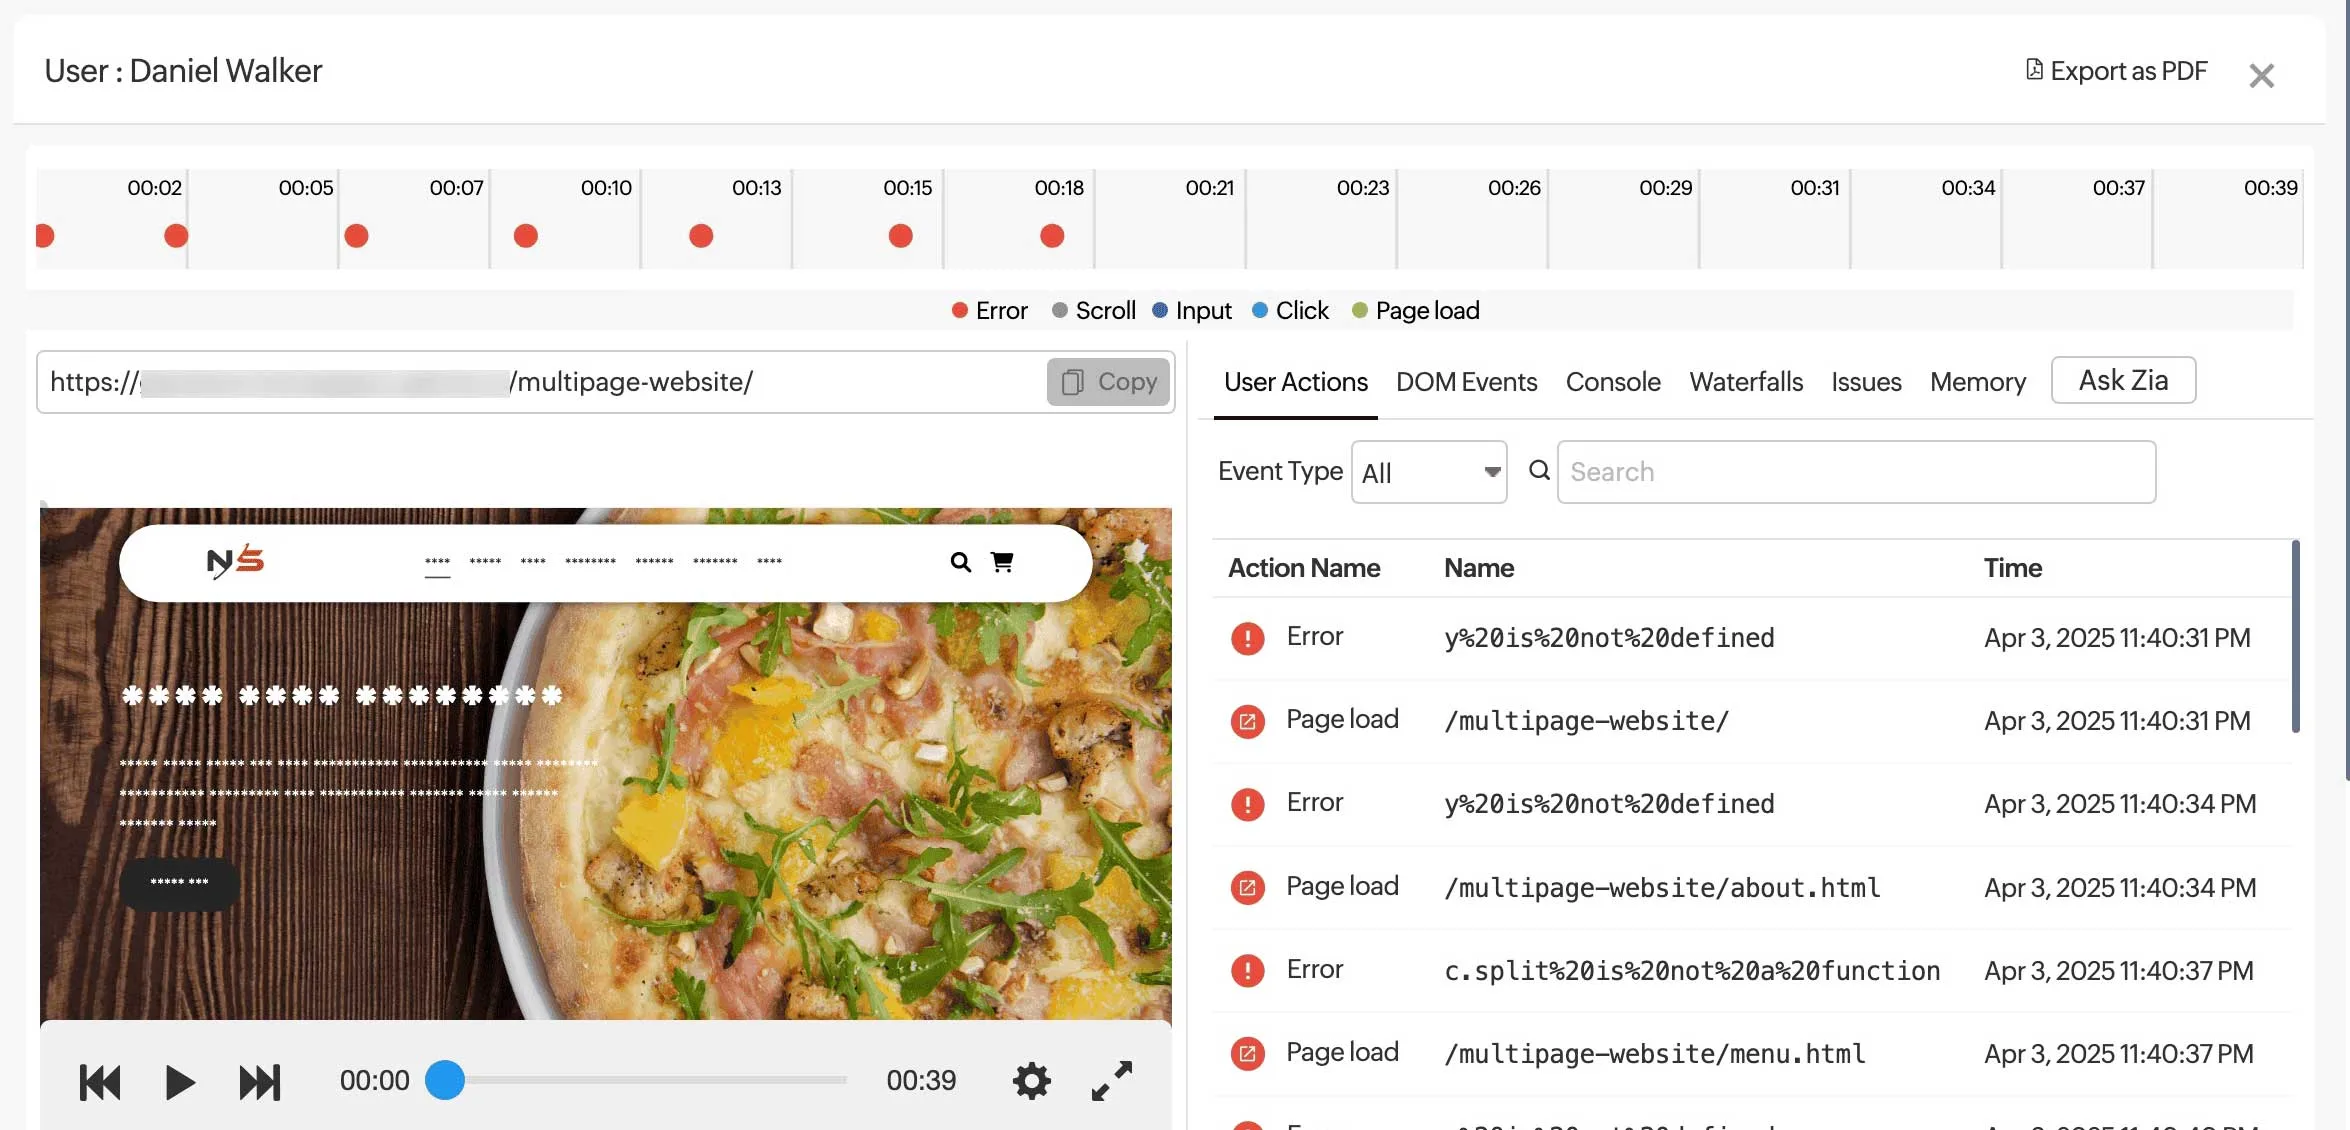
Task: Select the /multipage-website/menu.html name cell
Action: 1655,1054
